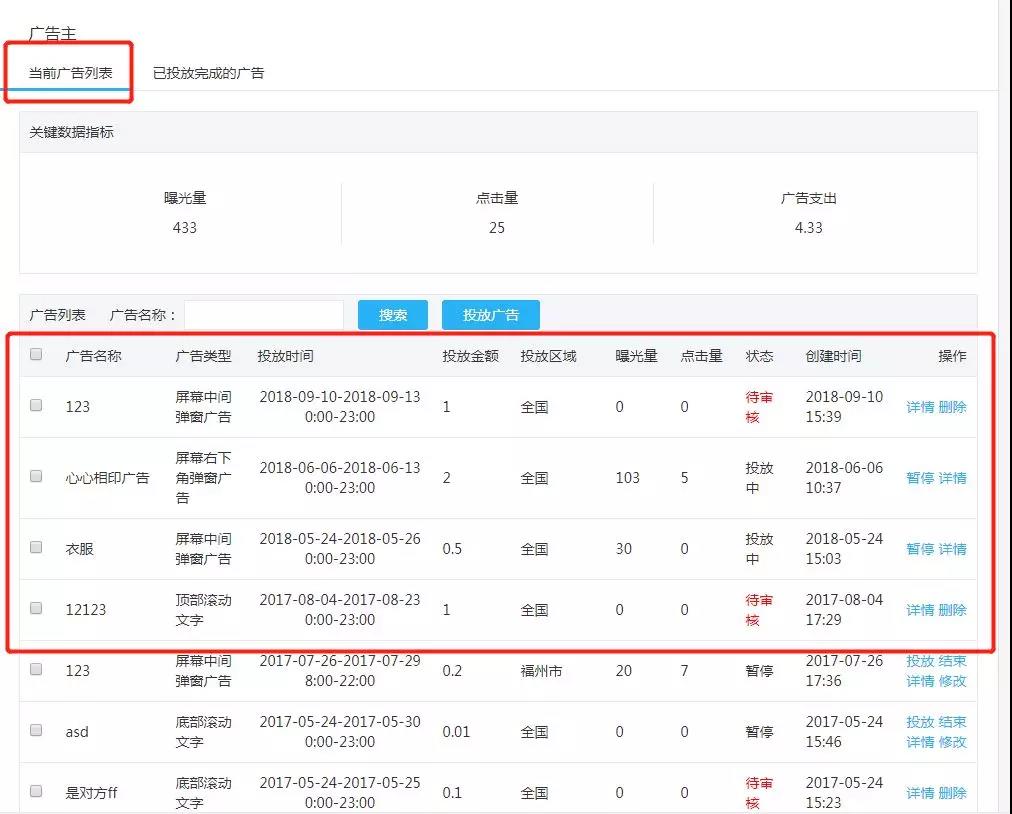Viewport: 1012px width, 814px height.
Task: Open 详情 for 123 福州市 row
Action: pyautogui.click(x=920, y=681)
